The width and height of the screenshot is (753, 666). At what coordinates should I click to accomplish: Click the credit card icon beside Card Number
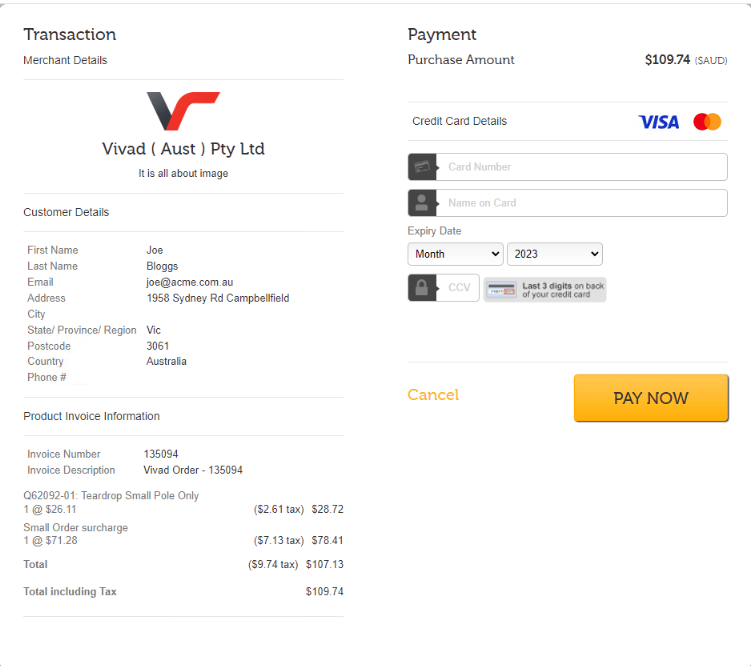click(422, 167)
